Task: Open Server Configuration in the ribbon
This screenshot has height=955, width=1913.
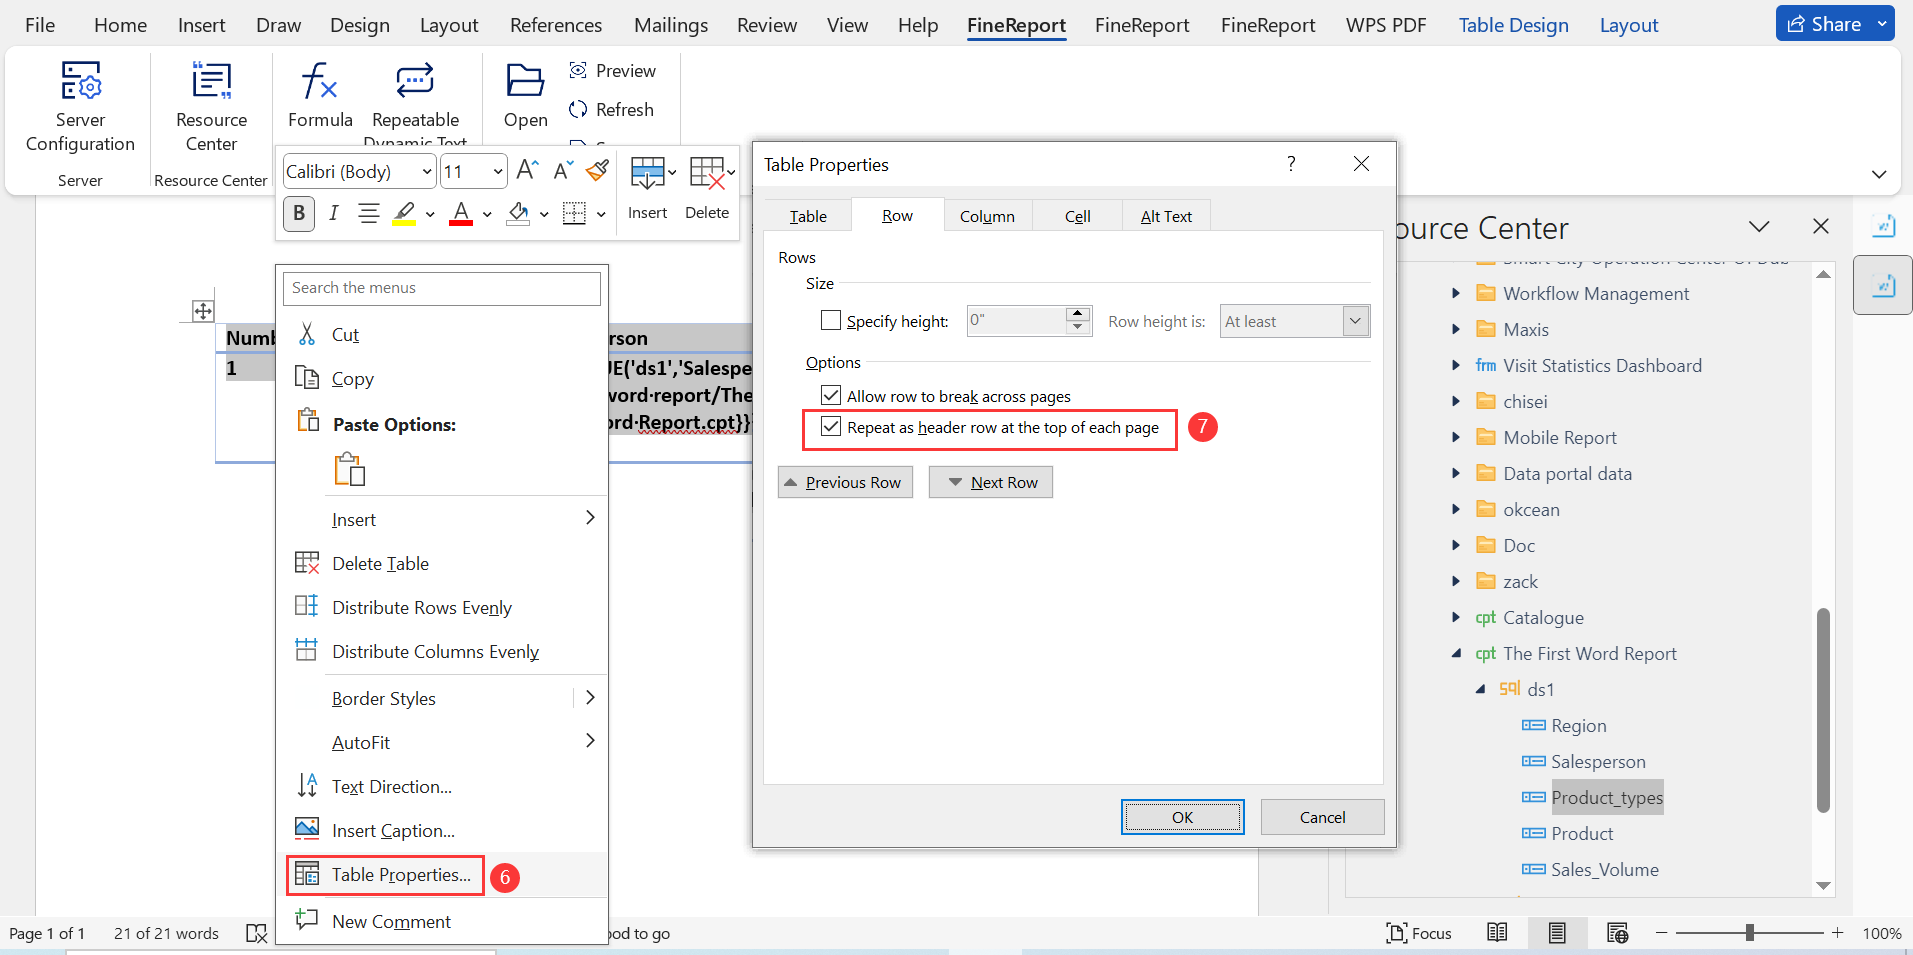Action: [x=80, y=106]
